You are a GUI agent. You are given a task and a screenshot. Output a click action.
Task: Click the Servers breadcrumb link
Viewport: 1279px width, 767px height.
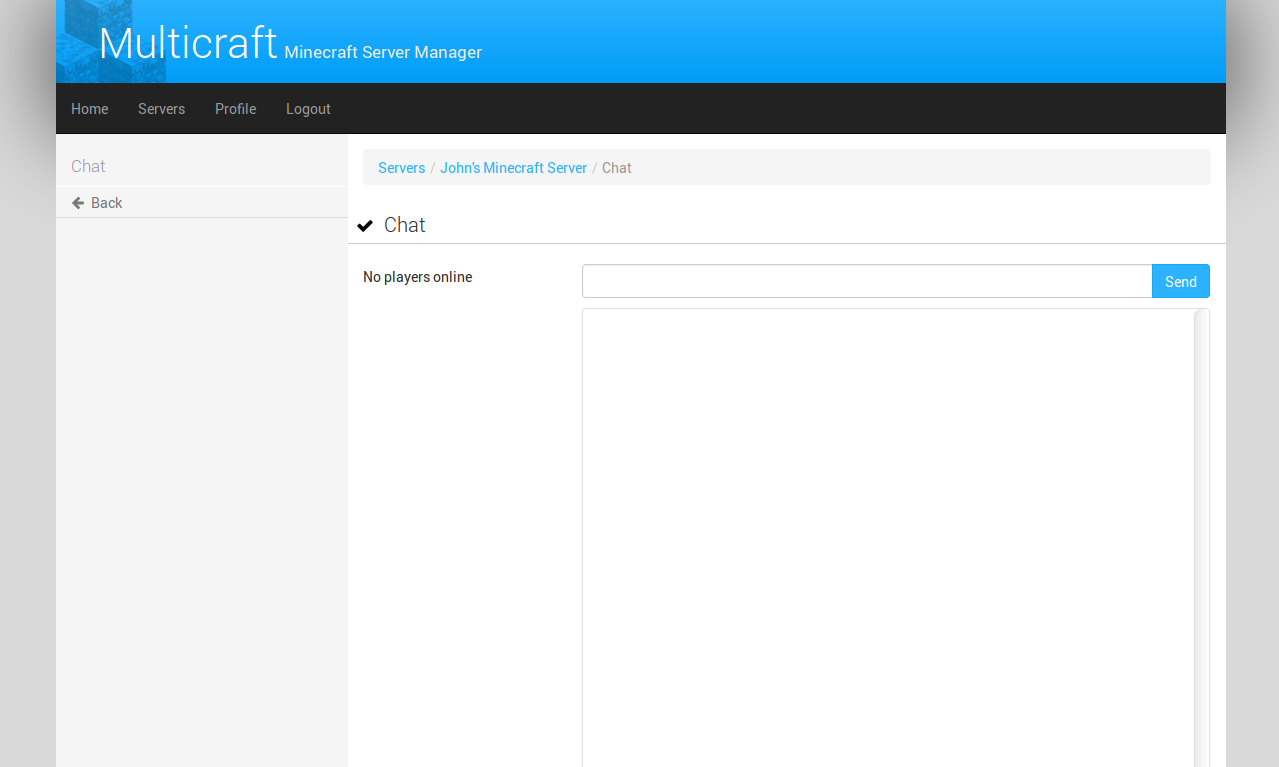coord(401,168)
